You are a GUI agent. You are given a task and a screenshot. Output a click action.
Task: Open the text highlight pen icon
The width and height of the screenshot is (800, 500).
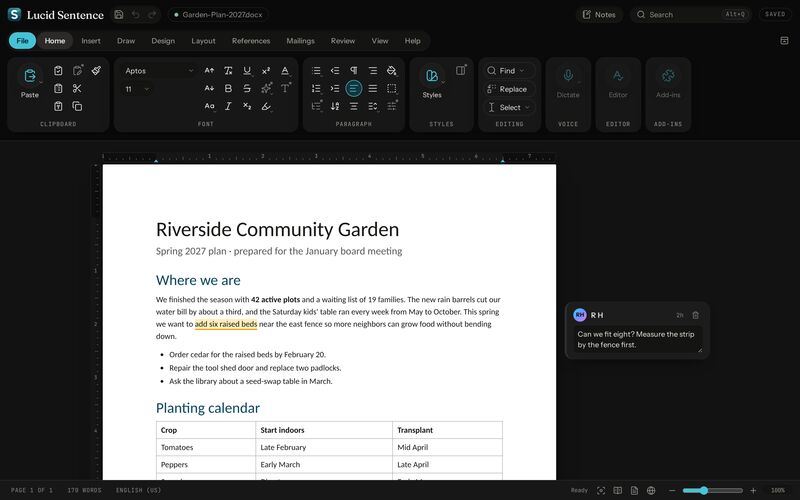[x=266, y=106]
